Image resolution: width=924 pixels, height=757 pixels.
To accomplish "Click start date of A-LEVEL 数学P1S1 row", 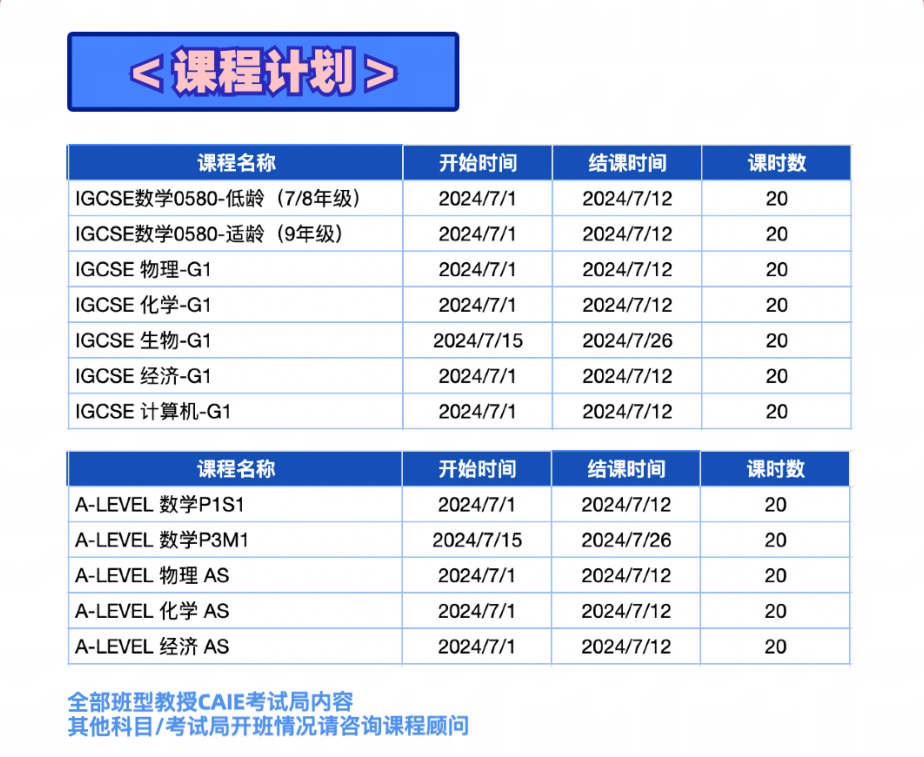I will [x=477, y=505].
